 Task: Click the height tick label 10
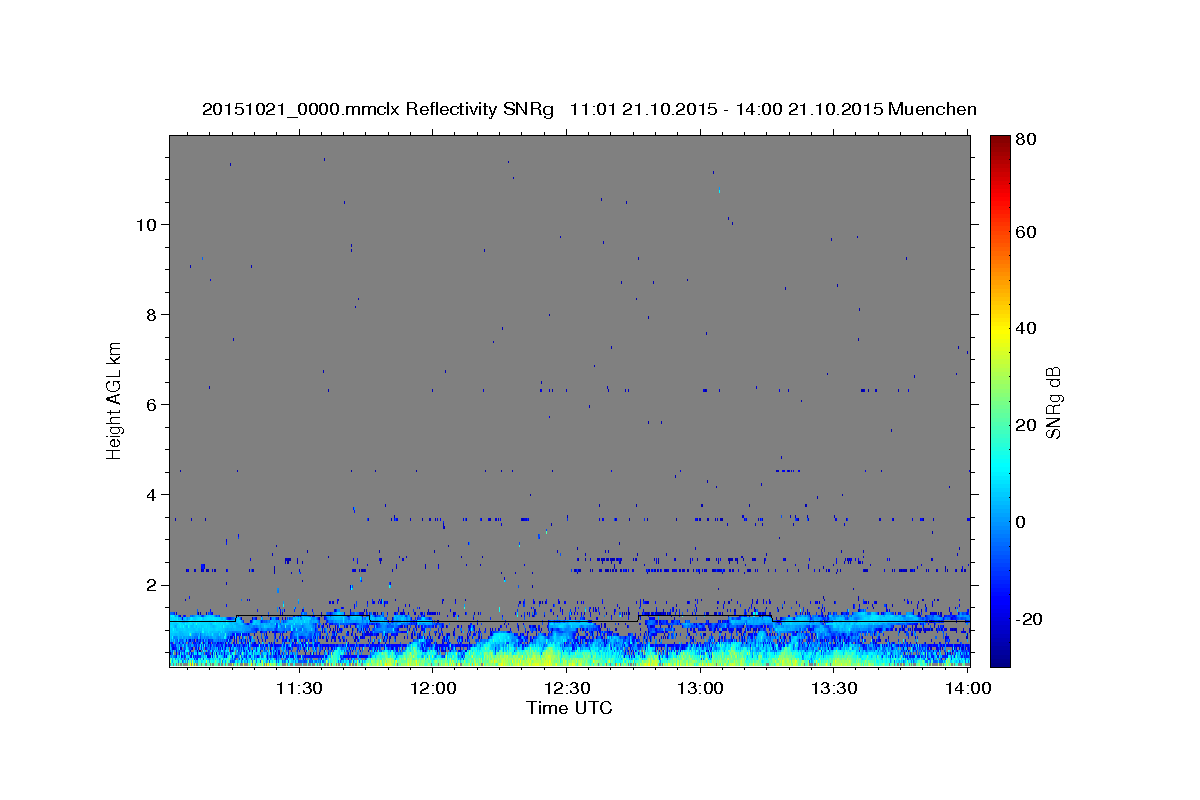145,225
